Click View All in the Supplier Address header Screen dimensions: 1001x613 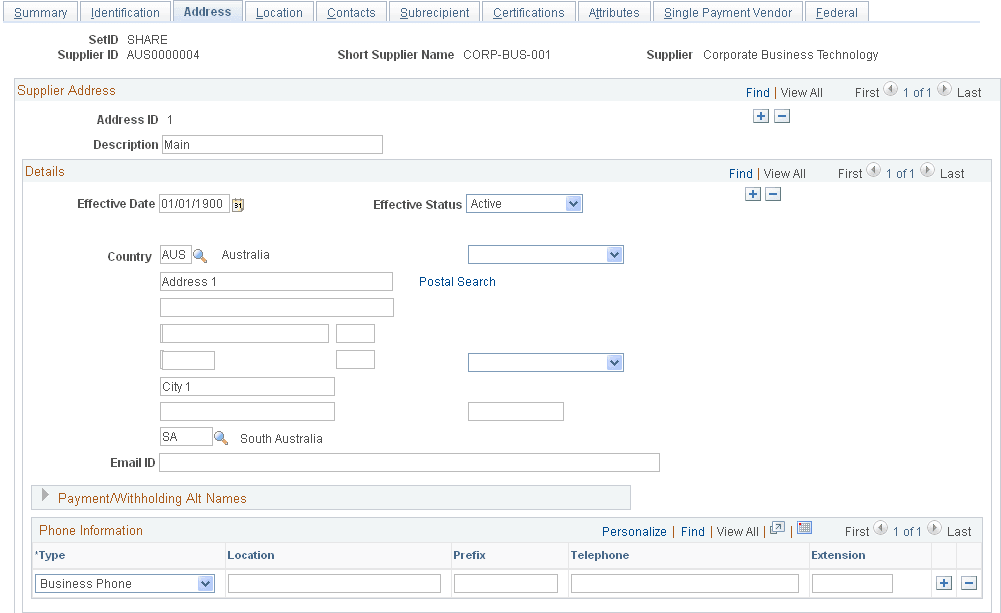tap(801, 92)
